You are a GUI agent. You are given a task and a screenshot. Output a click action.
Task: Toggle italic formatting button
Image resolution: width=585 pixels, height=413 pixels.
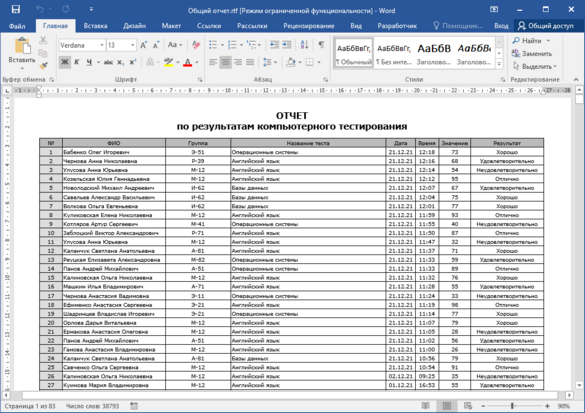pos(76,62)
